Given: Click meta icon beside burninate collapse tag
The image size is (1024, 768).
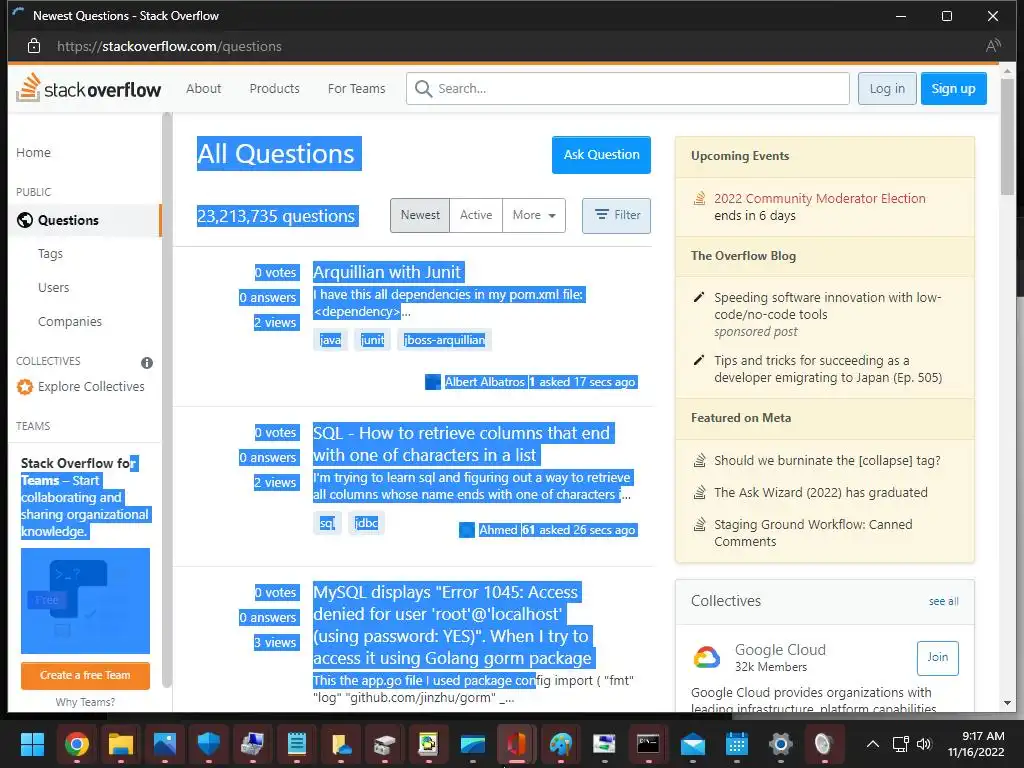Looking at the screenshot, I should [x=699, y=460].
